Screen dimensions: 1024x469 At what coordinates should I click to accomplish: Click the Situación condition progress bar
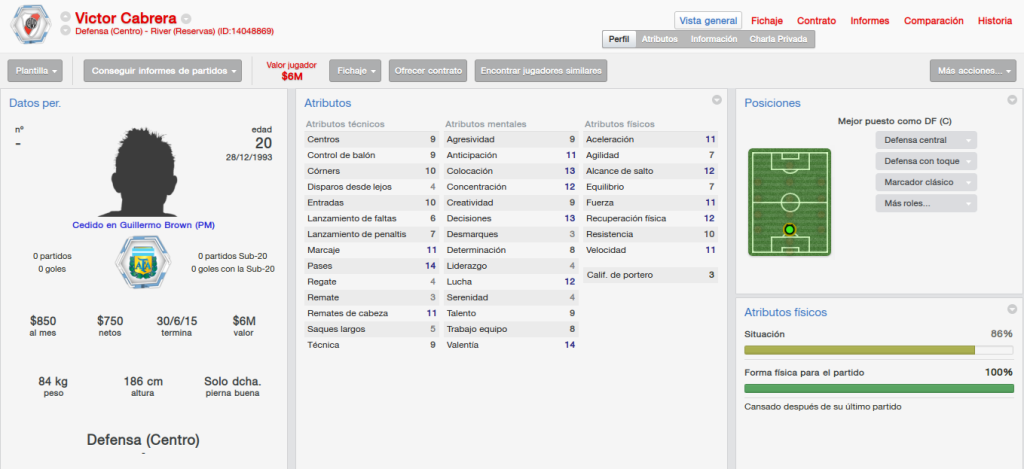point(879,350)
